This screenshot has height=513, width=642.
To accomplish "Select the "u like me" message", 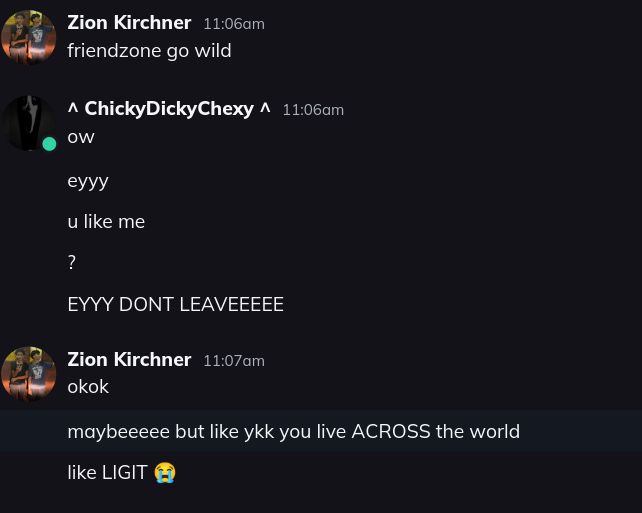I will 106,222.
